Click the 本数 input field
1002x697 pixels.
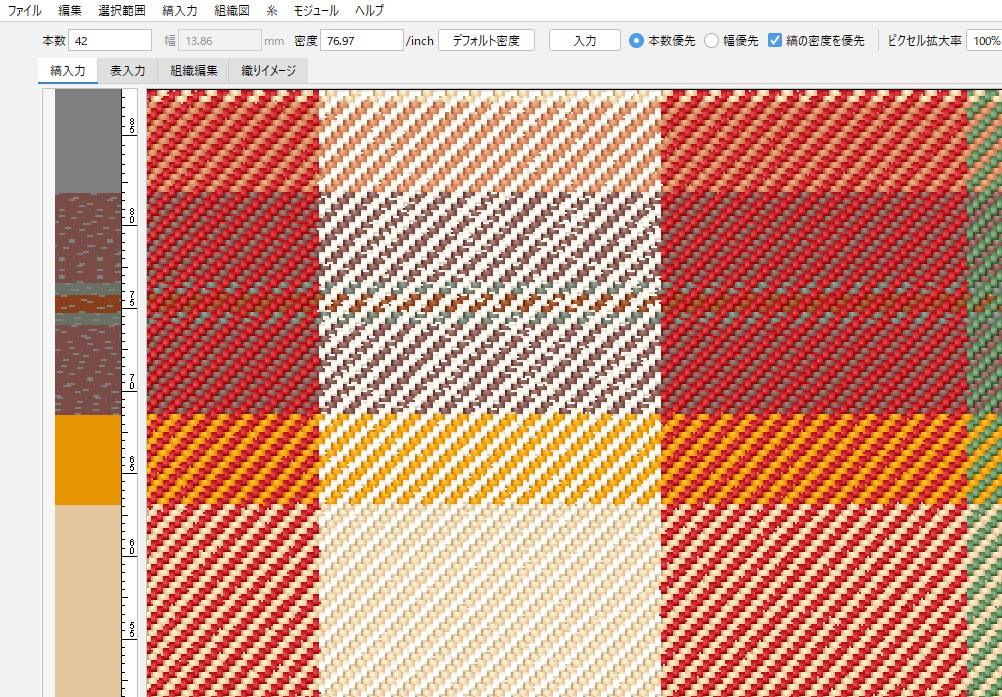(110, 41)
